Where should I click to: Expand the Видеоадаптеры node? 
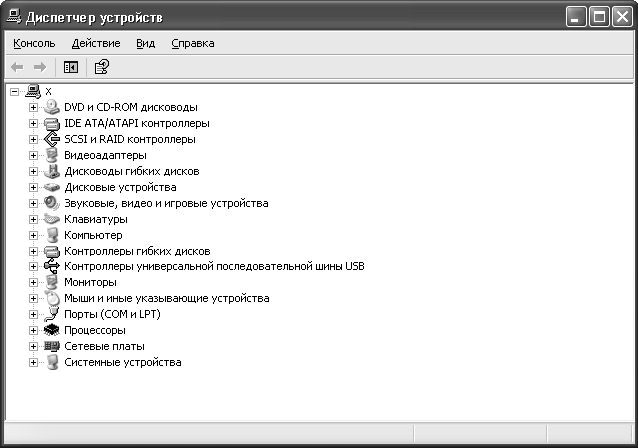(33, 155)
